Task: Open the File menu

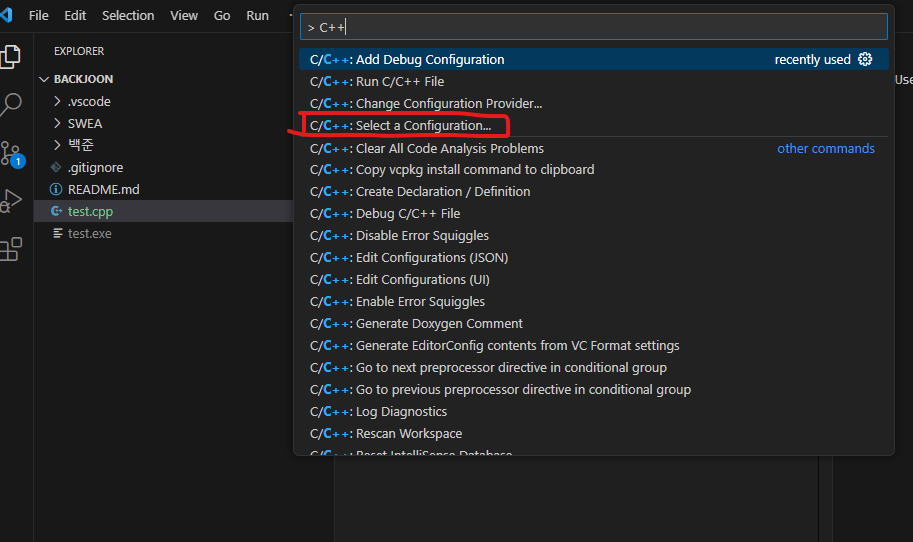Action: 38,16
